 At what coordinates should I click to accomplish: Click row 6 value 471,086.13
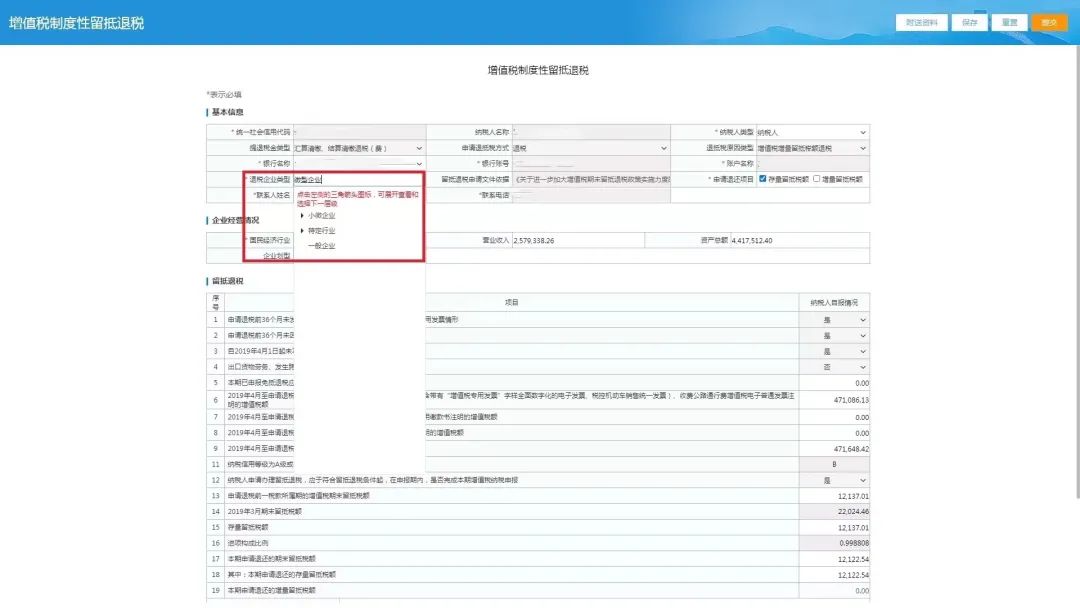tap(851, 399)
